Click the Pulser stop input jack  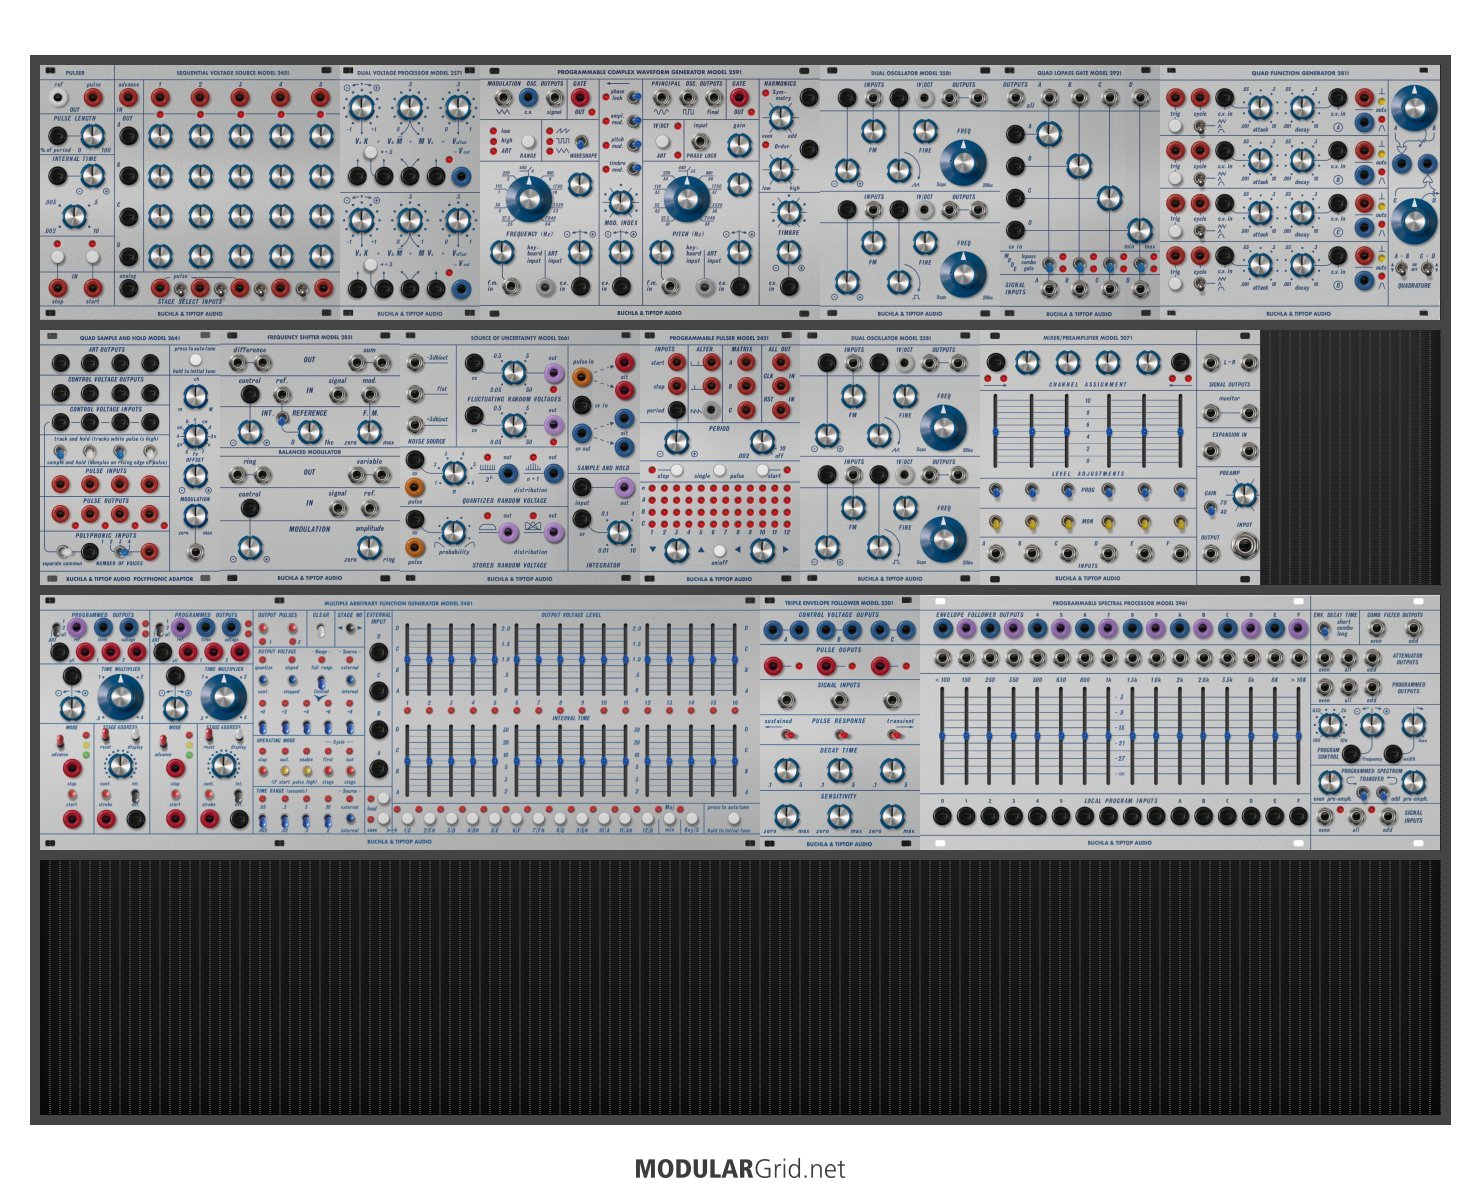[58, 288]
